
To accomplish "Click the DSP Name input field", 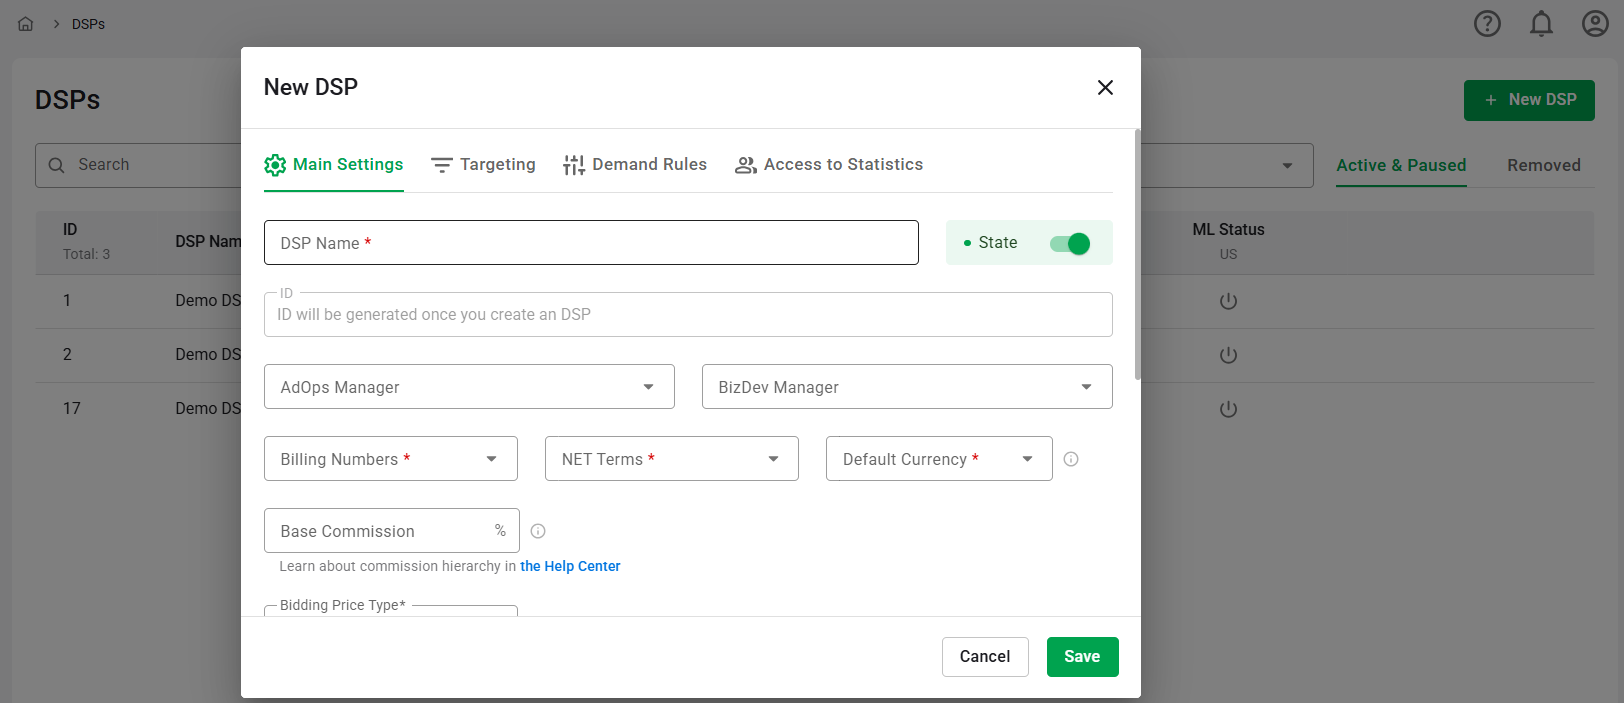I will coord(591,243).
